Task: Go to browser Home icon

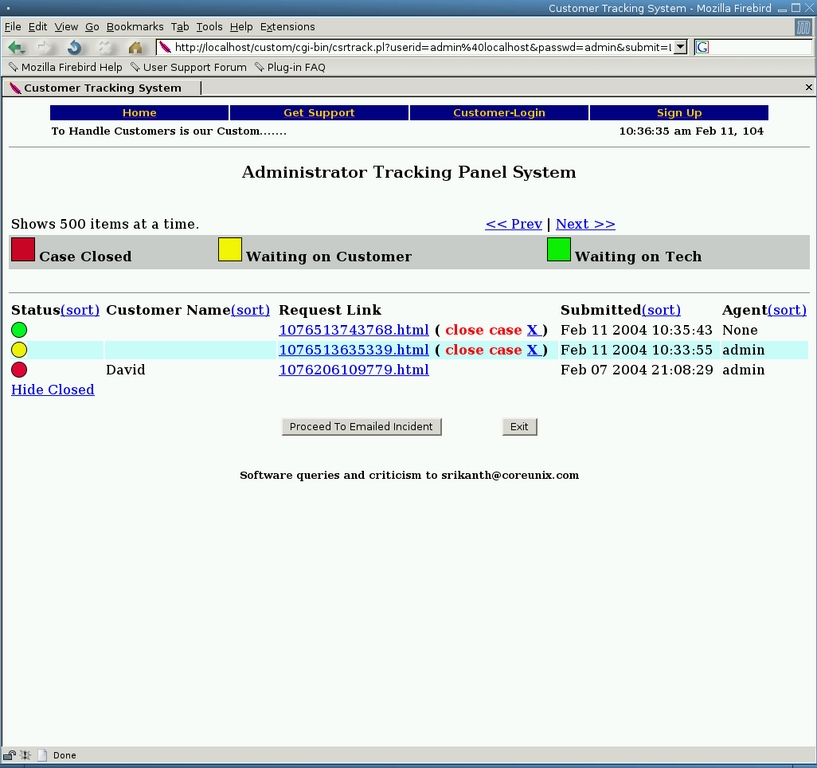Action: (135, 47)
